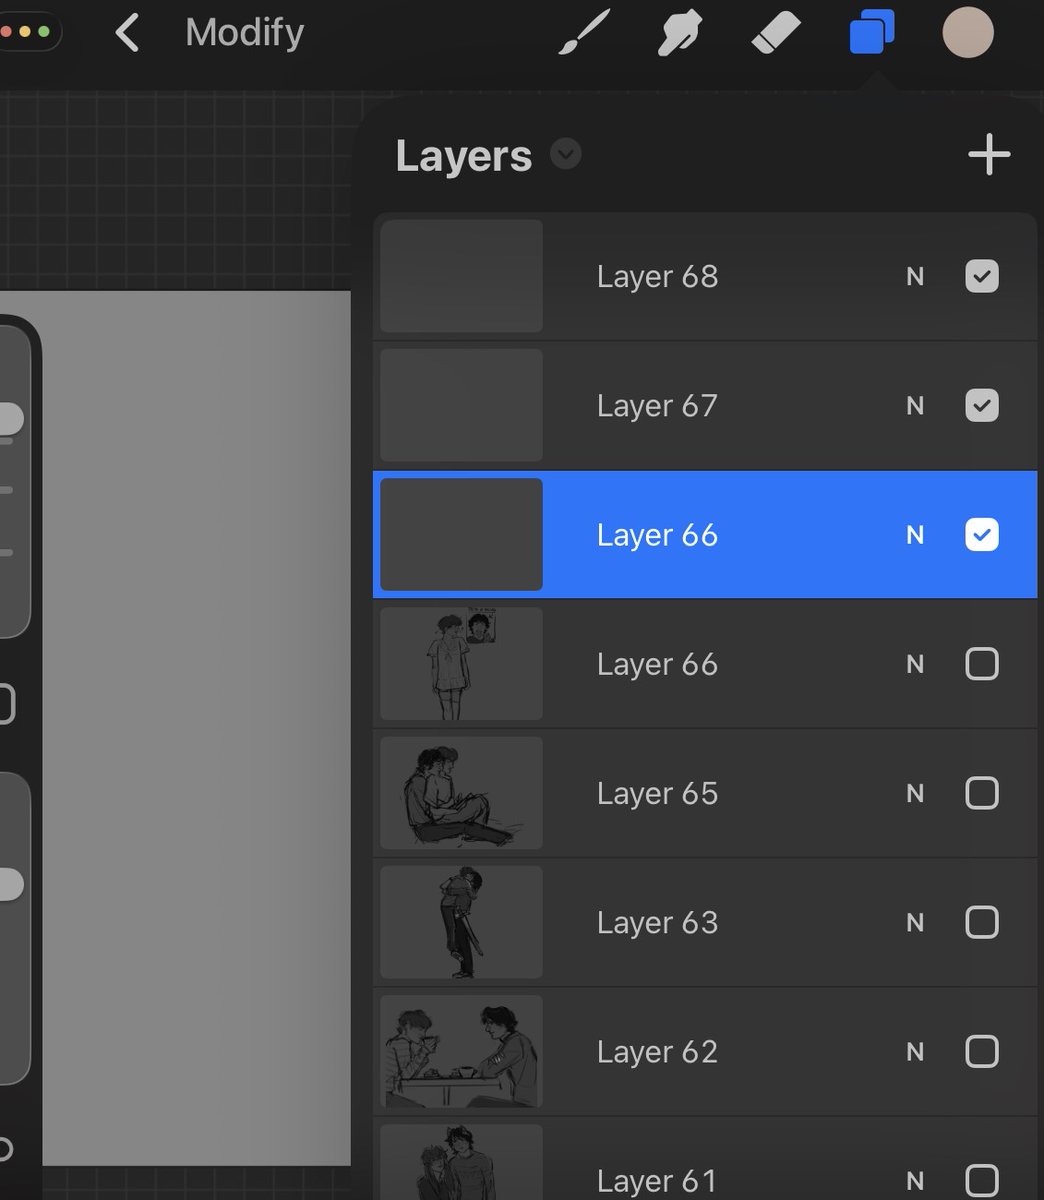This screenshot has height=1200, width=1044.
Task: Open blend mode N on highlighted Layer 66
Action: [x=915, y=535]
